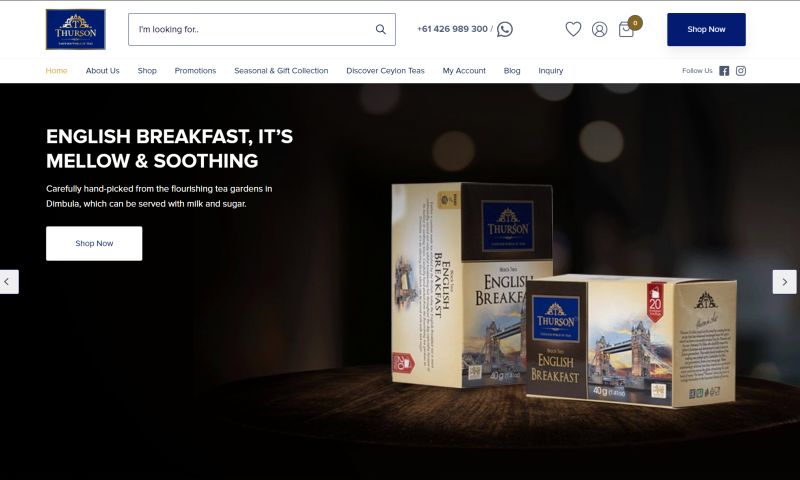The image size is (800, 480).
Task: Click the Thurson logo in the header
Action: [76, 29]
